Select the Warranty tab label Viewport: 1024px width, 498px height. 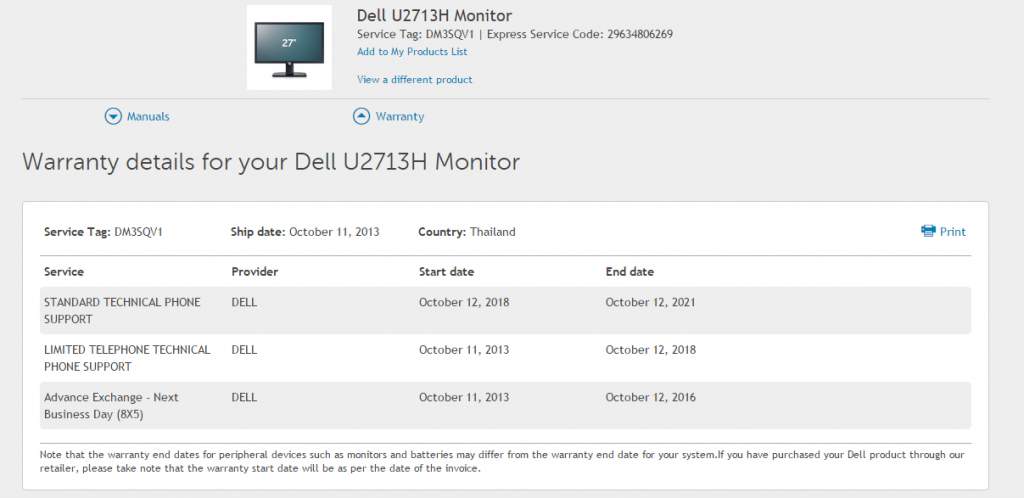click(x=400, y=117)
